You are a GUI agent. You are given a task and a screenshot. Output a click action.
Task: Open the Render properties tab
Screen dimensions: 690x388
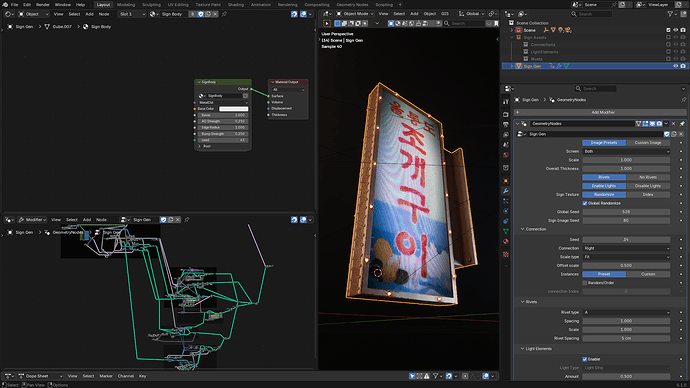pyautogui.click(x=506, y=114)
